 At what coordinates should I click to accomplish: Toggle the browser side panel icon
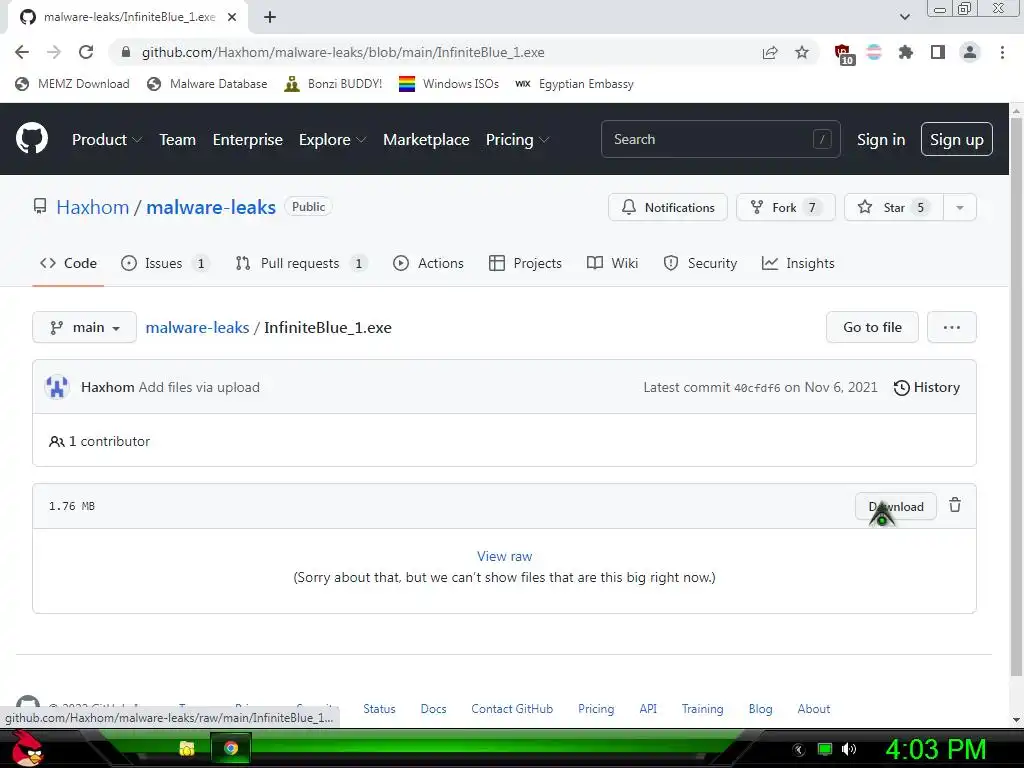(938, 52)
